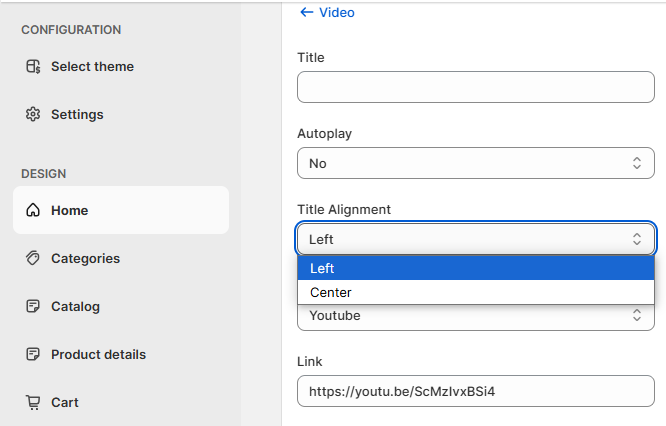This screenshot has width=666, height=426.
Task: Choose Left alignment option
Action: [x=476, y=268]
